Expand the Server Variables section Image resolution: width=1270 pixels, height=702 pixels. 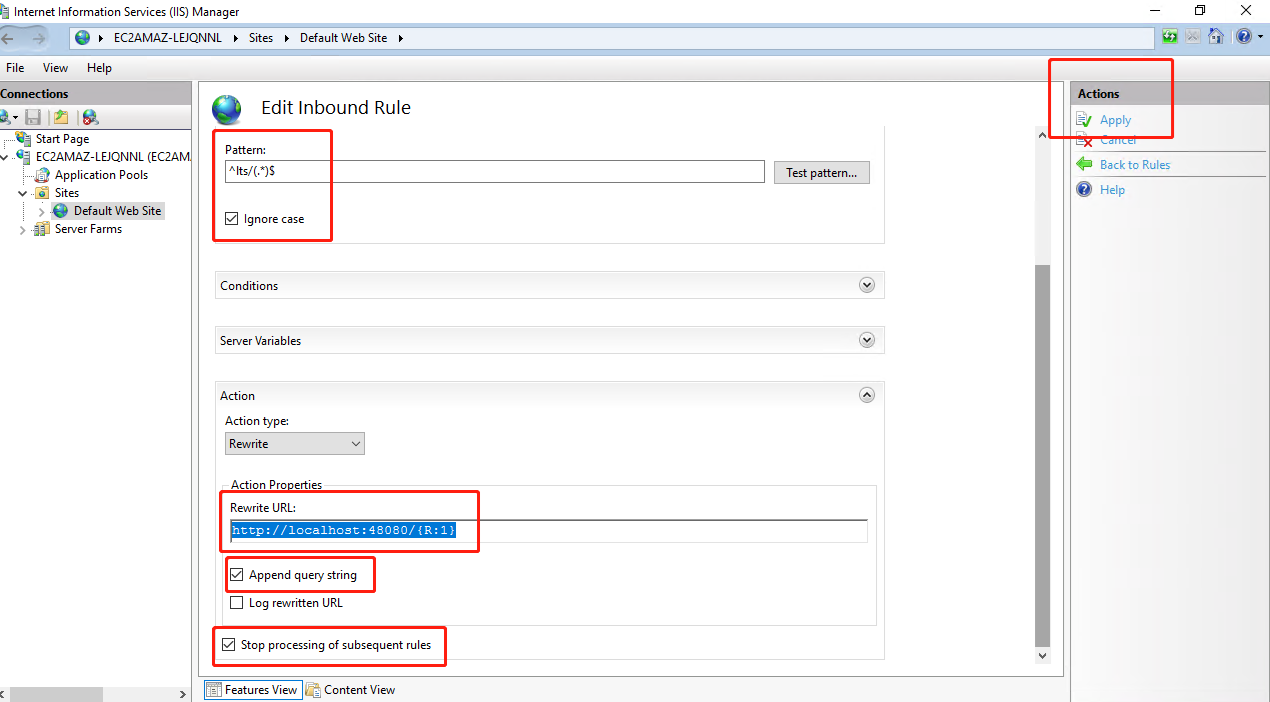point(867,340)
